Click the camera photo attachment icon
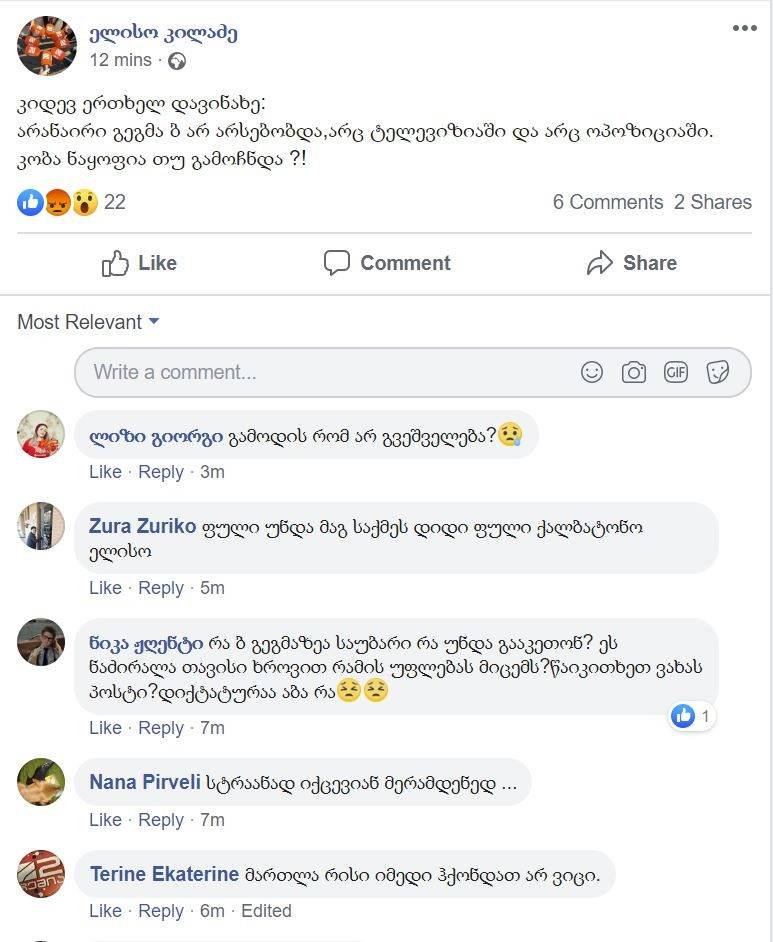 coord(634,372)
